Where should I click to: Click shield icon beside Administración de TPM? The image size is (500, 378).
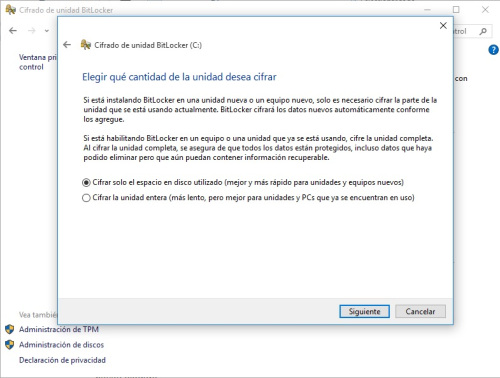(10, 329)
